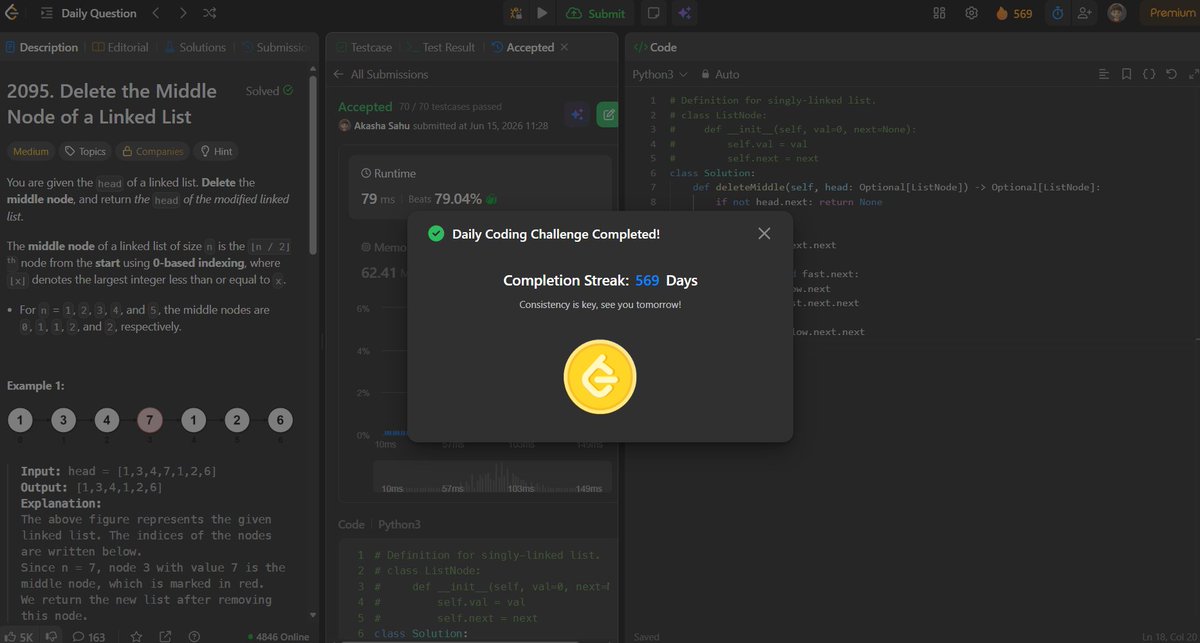Click the Completion Streak 569 Days text

(x=600, y=280)
